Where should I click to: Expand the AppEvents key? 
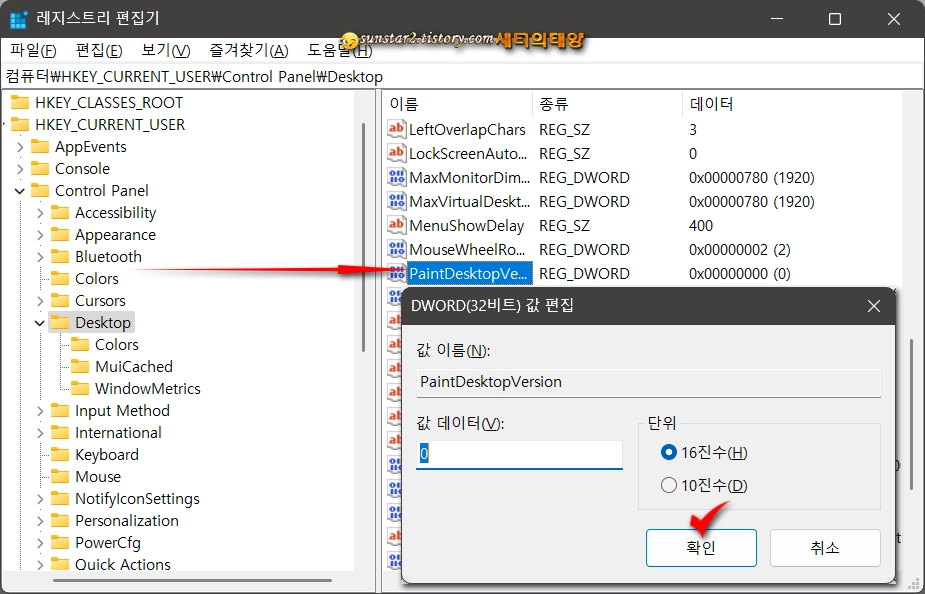pyautogui.click(x=21, y=146)
